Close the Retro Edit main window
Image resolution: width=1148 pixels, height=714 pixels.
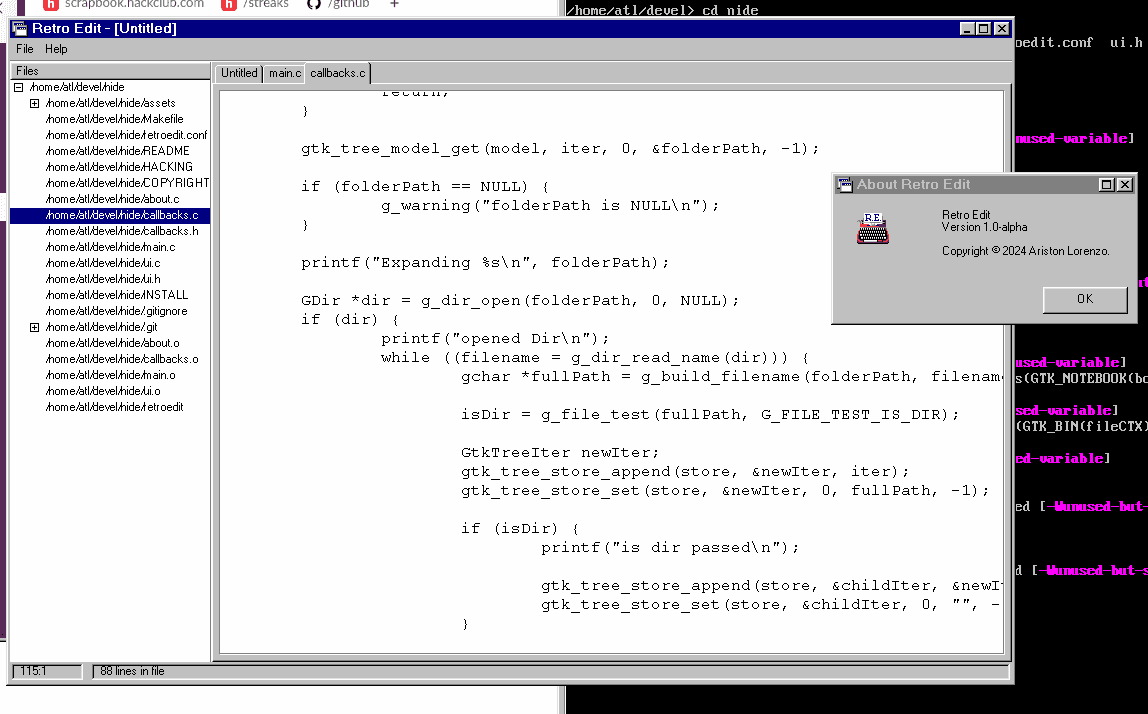(1002, 29)
